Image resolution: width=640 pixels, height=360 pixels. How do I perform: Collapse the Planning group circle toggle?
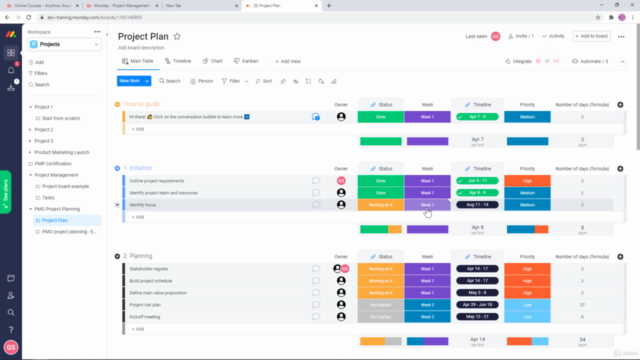click(117, 256)
